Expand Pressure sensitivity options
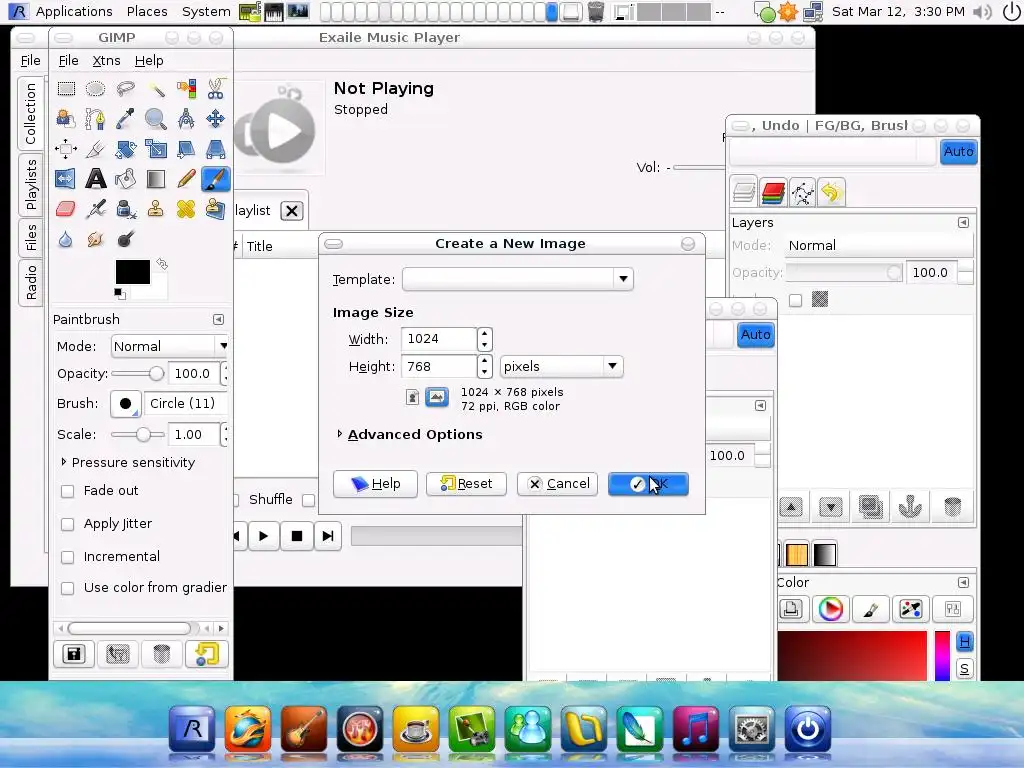 [63, 462]
